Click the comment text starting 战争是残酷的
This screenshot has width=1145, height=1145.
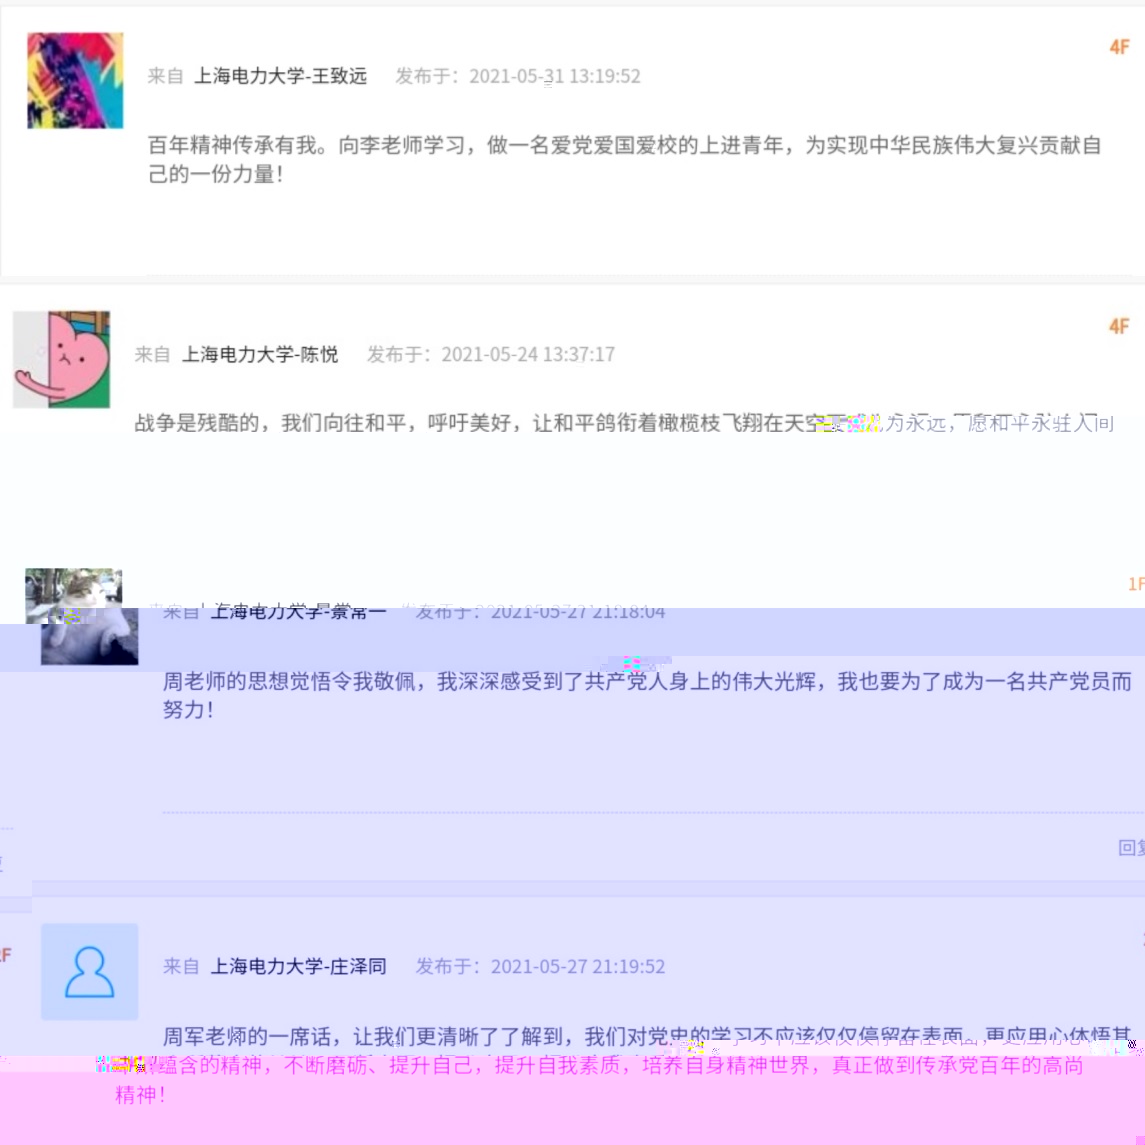(x=624, y=423)
